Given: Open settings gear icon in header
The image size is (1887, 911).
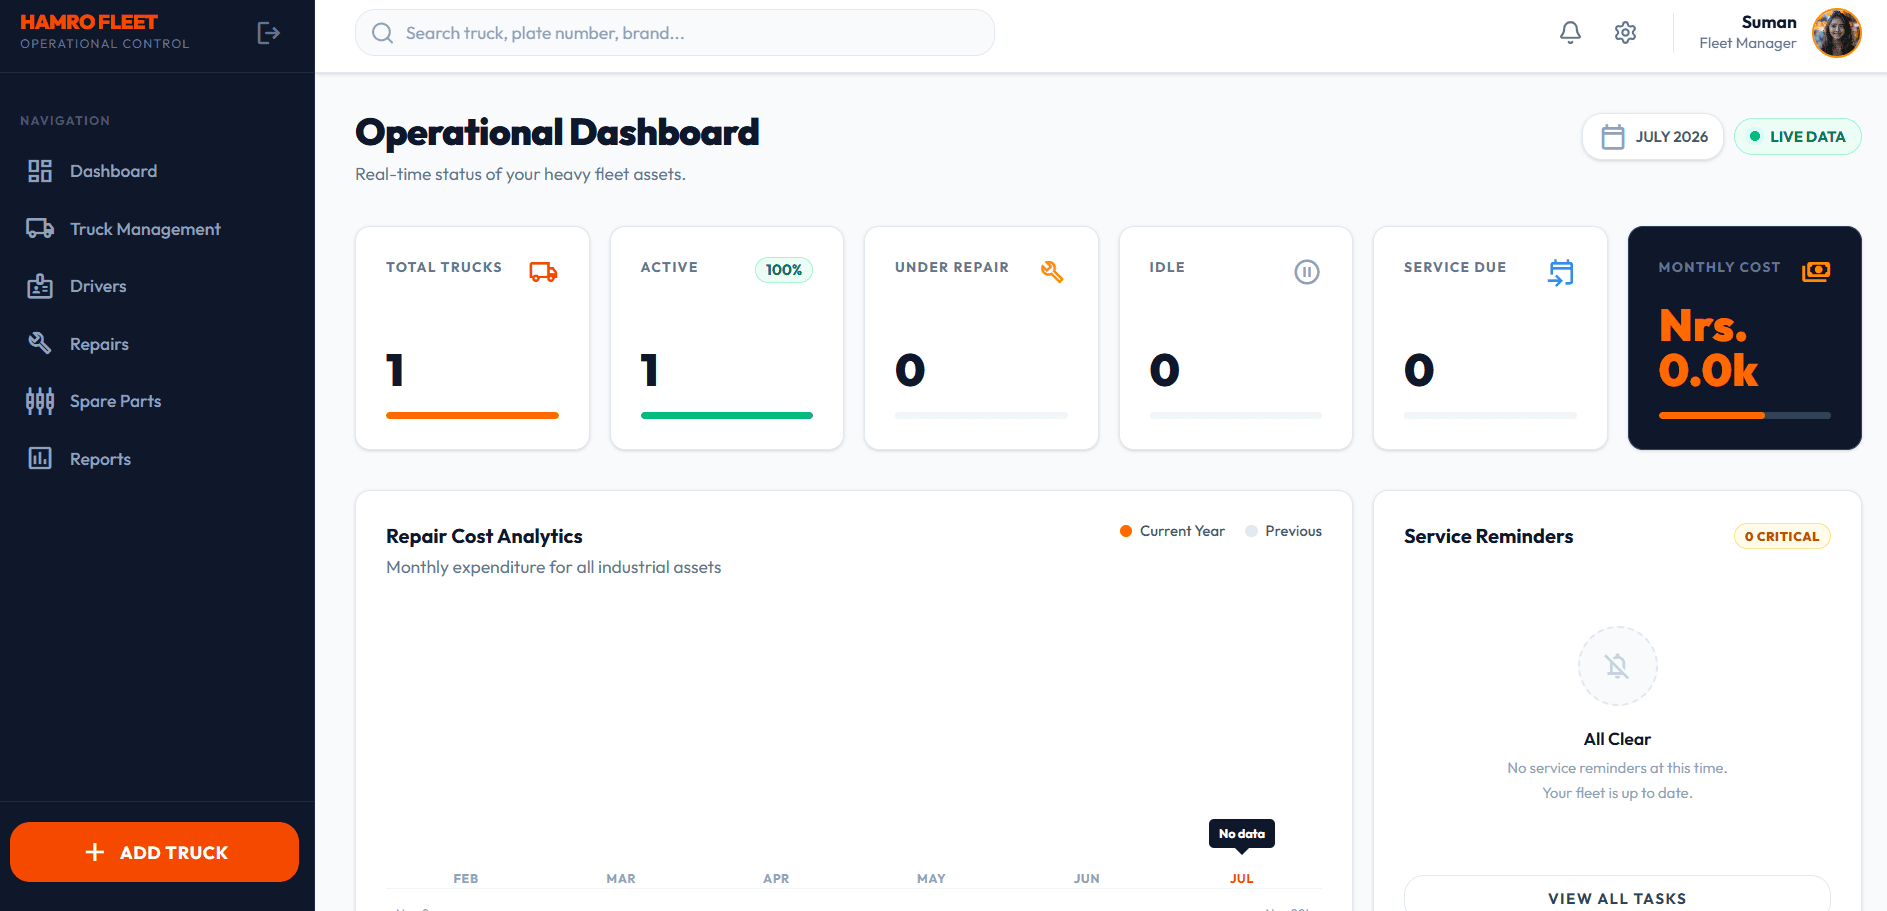Looking at the screenshot, I should (1625, 33).
